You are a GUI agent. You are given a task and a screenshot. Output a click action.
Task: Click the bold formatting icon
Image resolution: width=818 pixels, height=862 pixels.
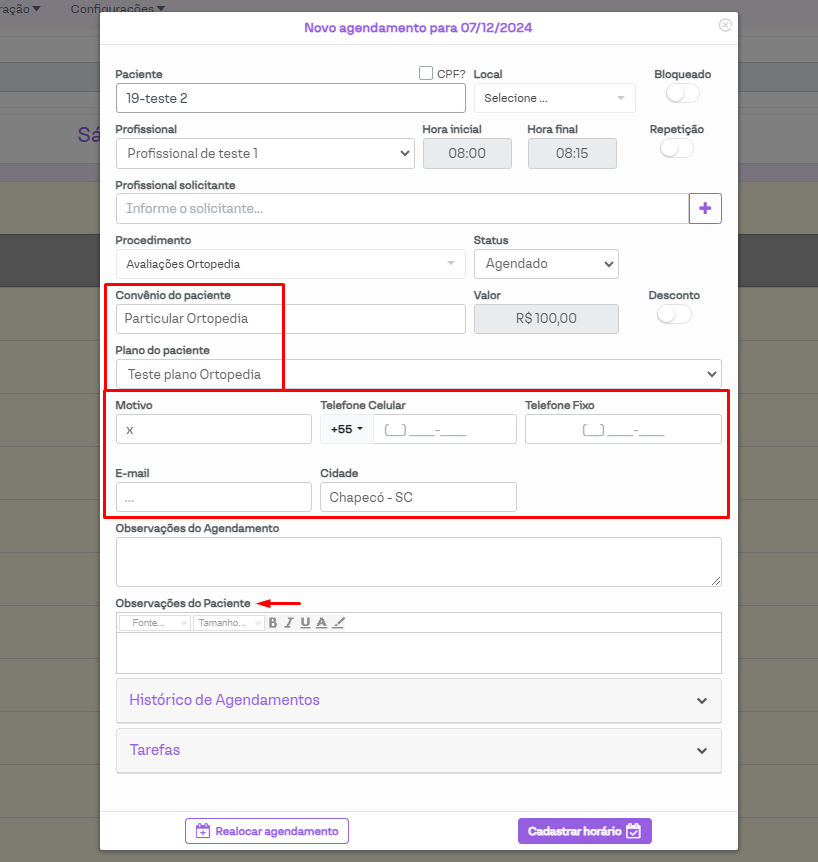273,623
